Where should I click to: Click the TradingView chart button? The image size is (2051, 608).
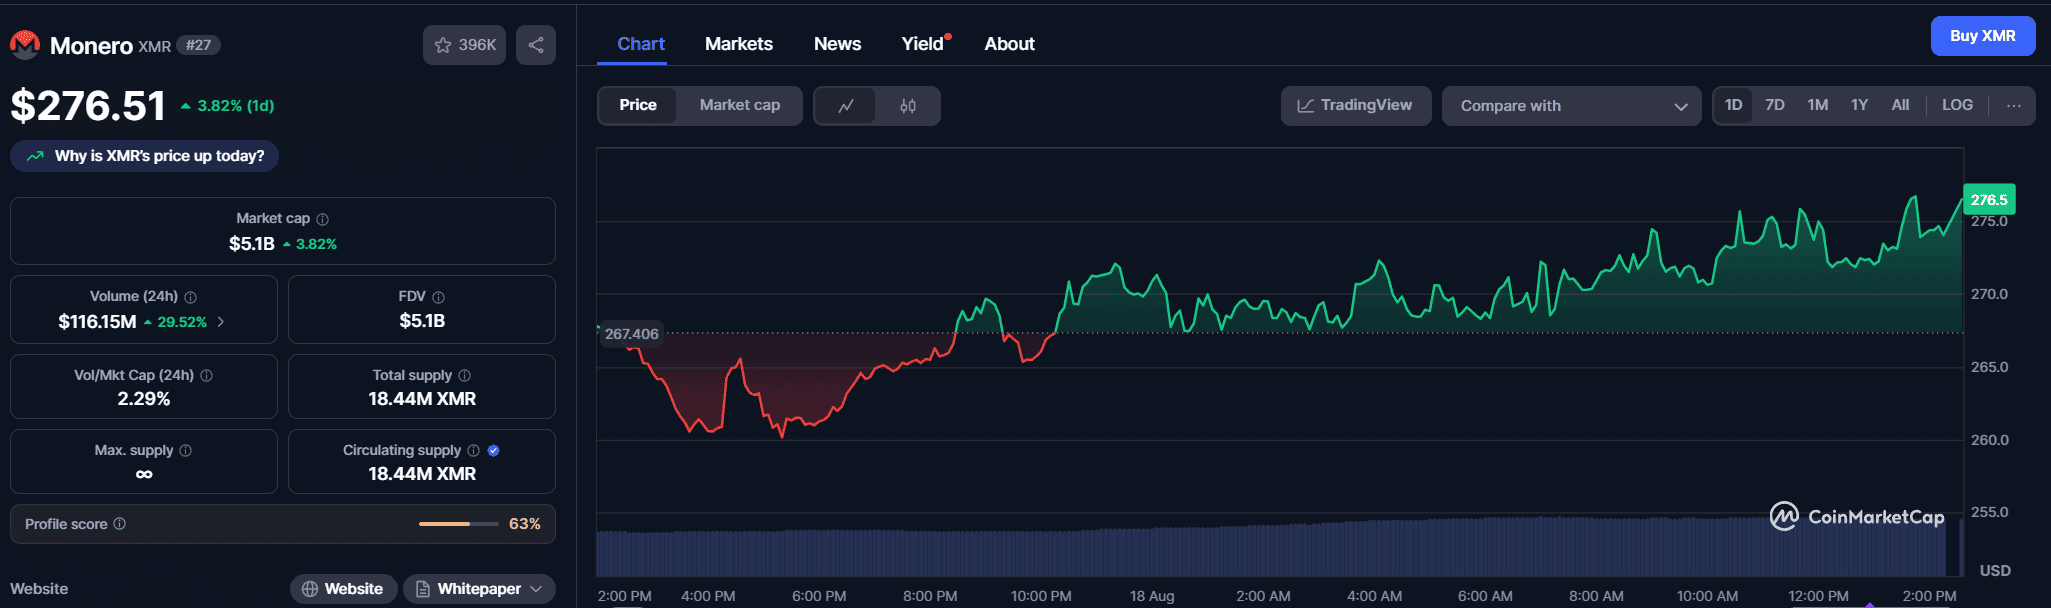[1355, 106]
